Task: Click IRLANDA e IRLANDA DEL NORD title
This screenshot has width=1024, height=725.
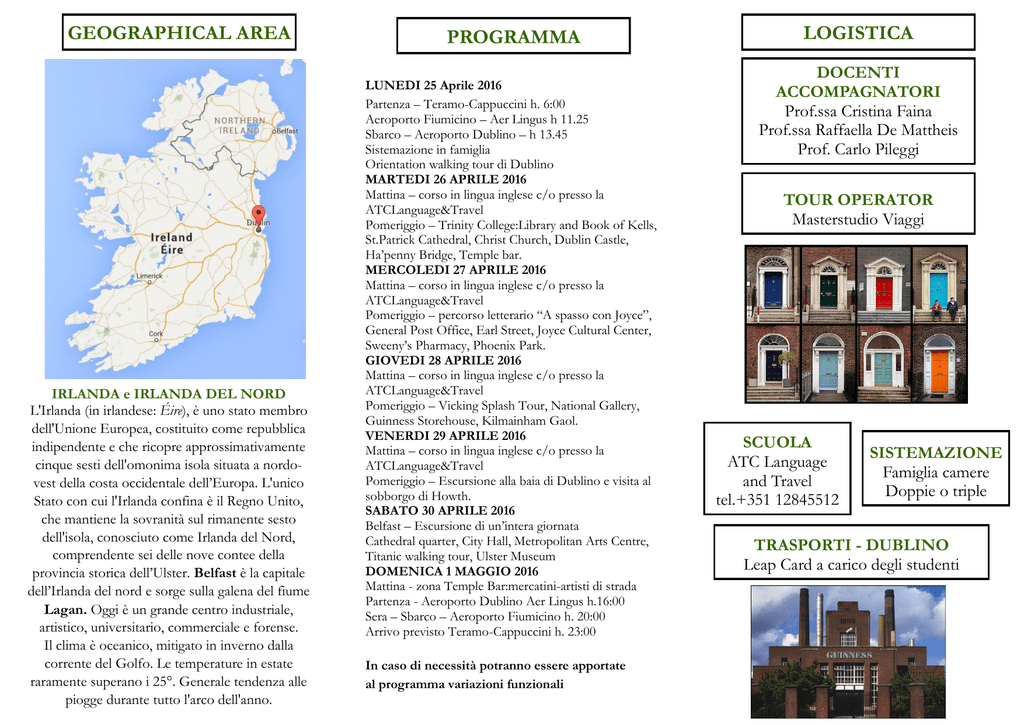Action: click(x=168, y=393)
